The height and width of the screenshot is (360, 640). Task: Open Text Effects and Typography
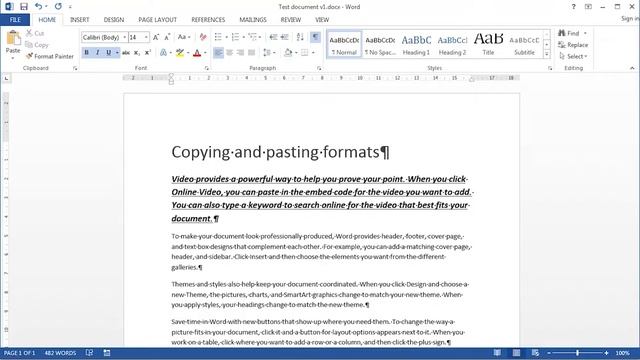(163, 53)
